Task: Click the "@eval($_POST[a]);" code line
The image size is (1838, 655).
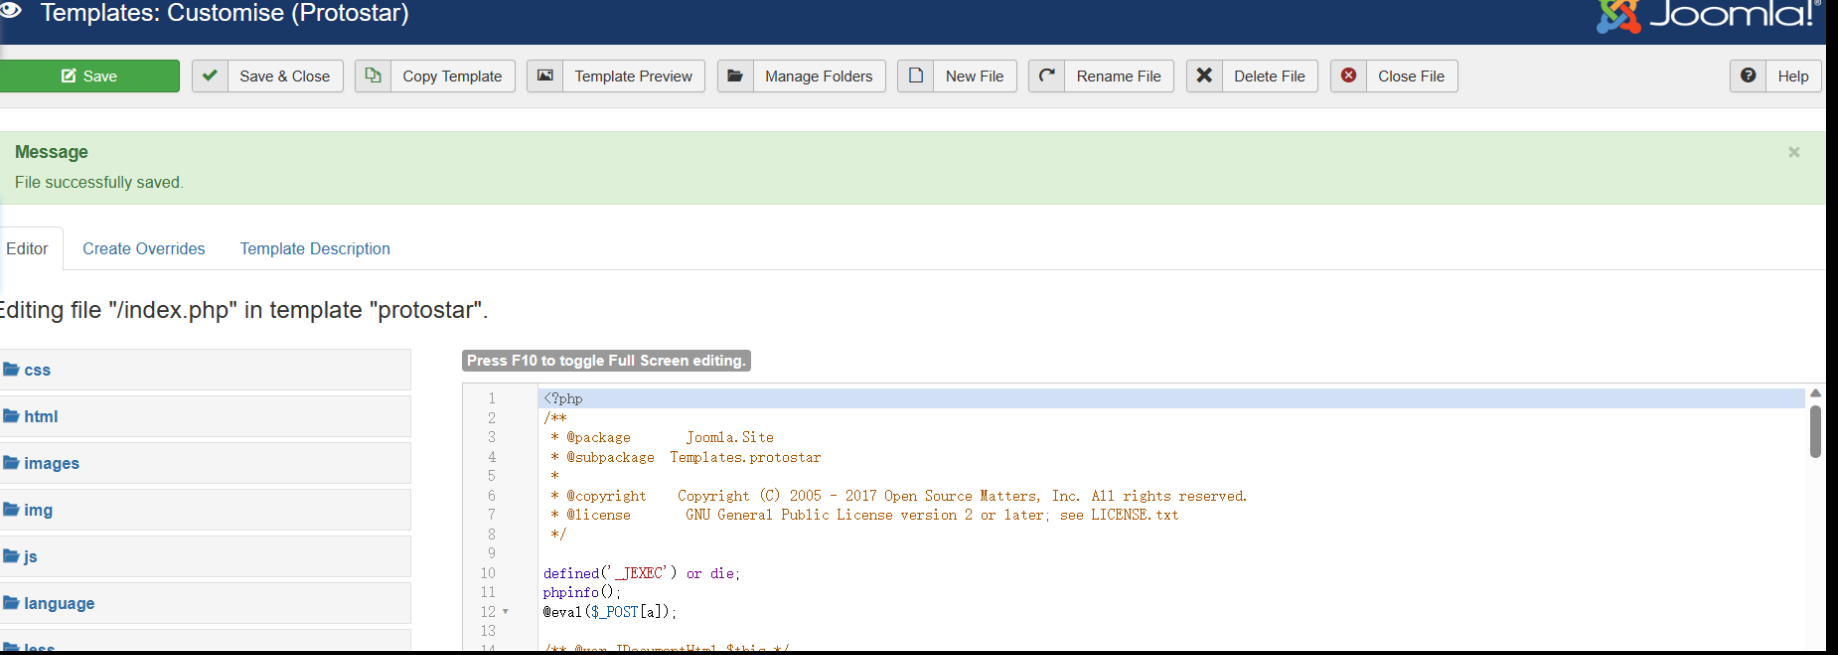Action: coord(610,612)
